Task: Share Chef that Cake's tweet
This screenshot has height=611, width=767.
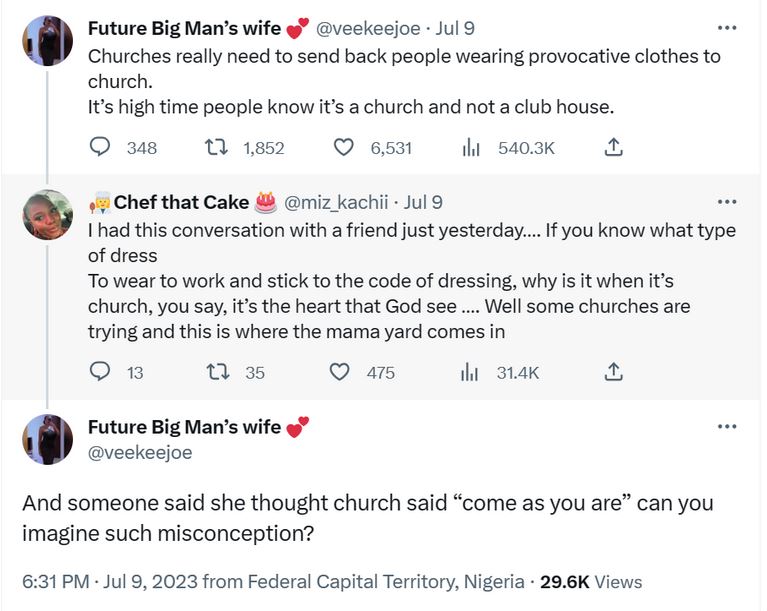Action: coord(614,372)
